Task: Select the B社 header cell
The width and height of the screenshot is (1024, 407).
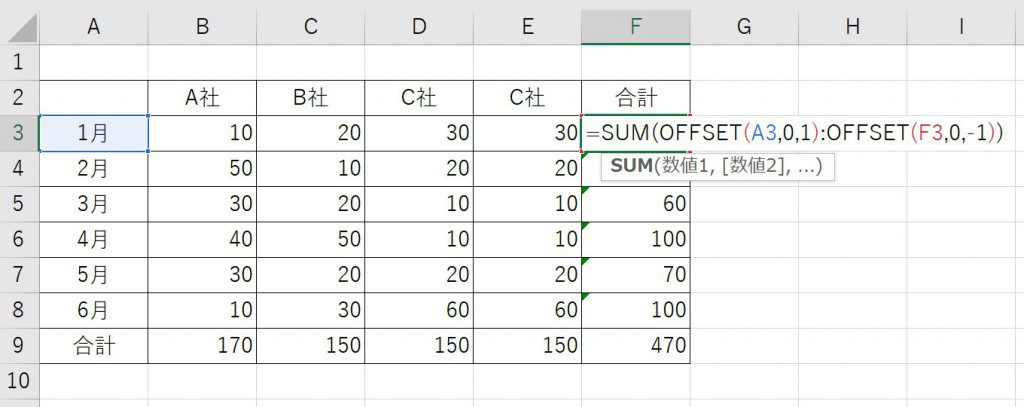Action: point(311,98)
